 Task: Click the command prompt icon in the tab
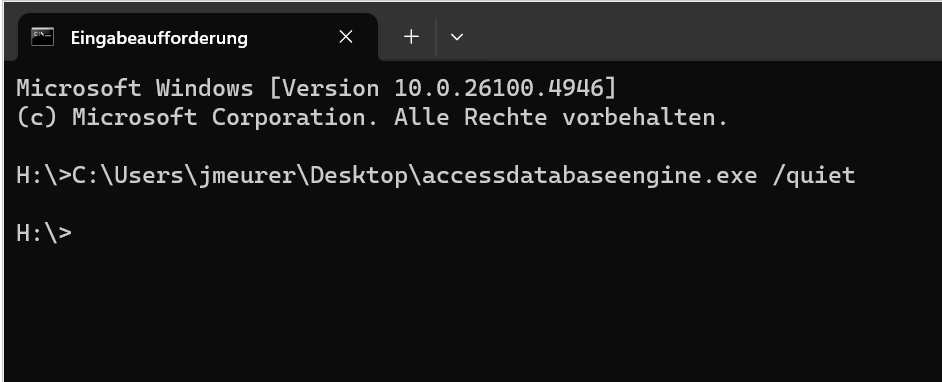pyautogui.click(x=43, y=37)
